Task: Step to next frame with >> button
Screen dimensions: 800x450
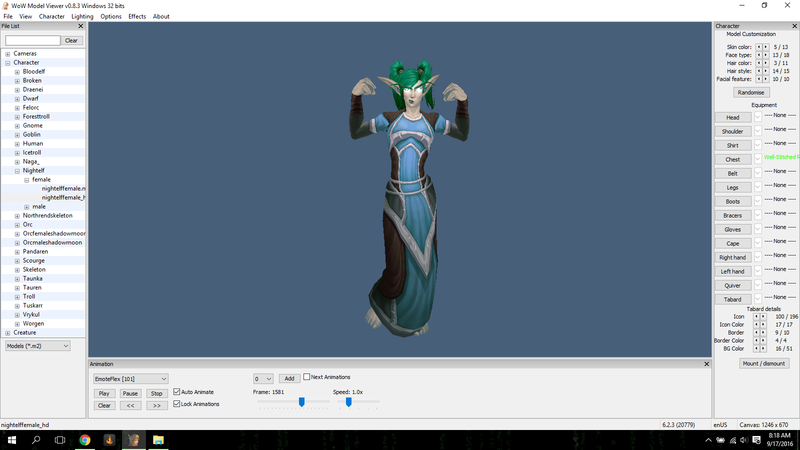Action: point(157,406)
